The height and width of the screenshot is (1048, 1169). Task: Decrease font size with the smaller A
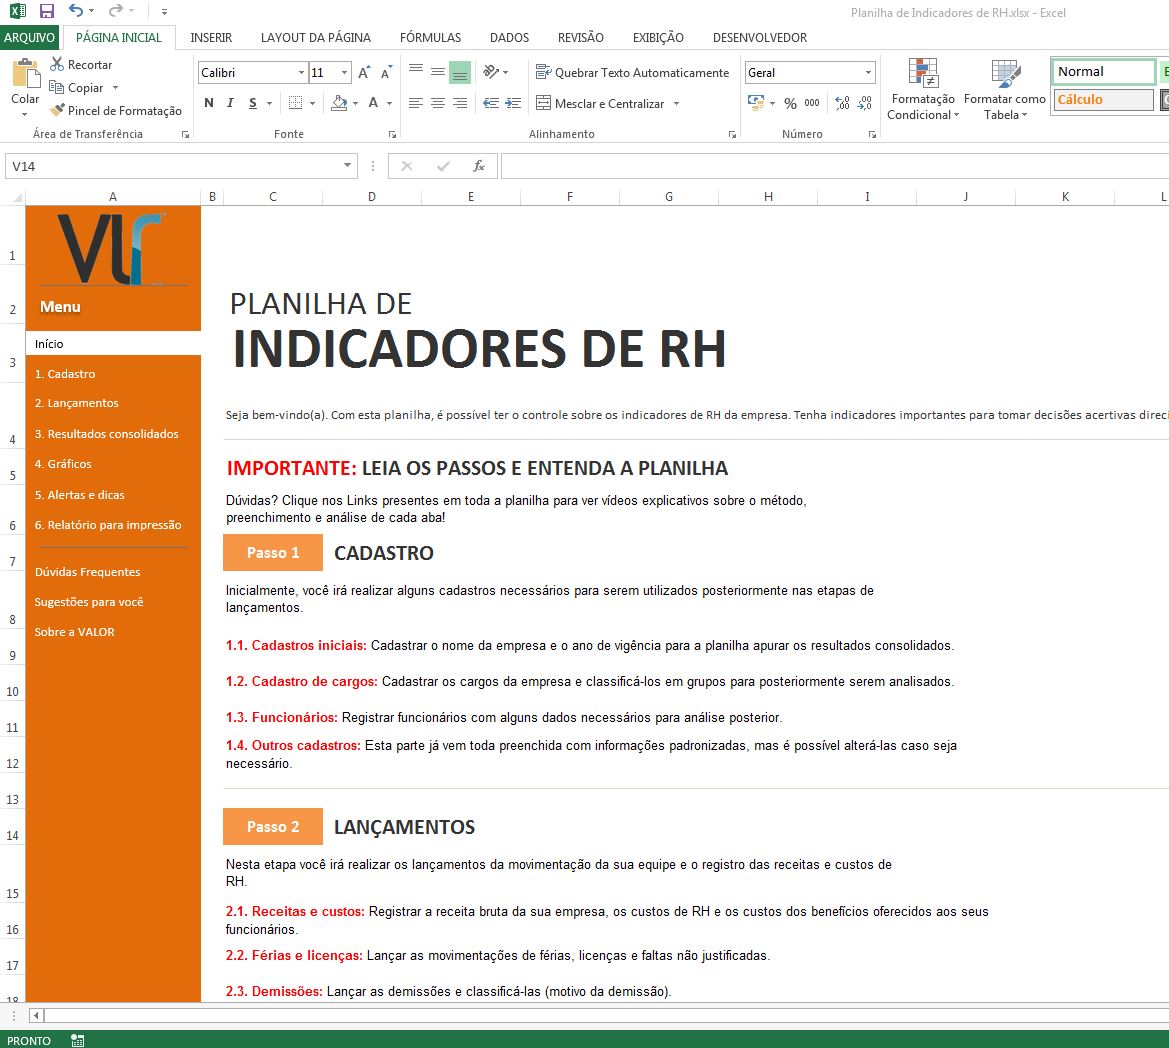click(x=385, y=72)
